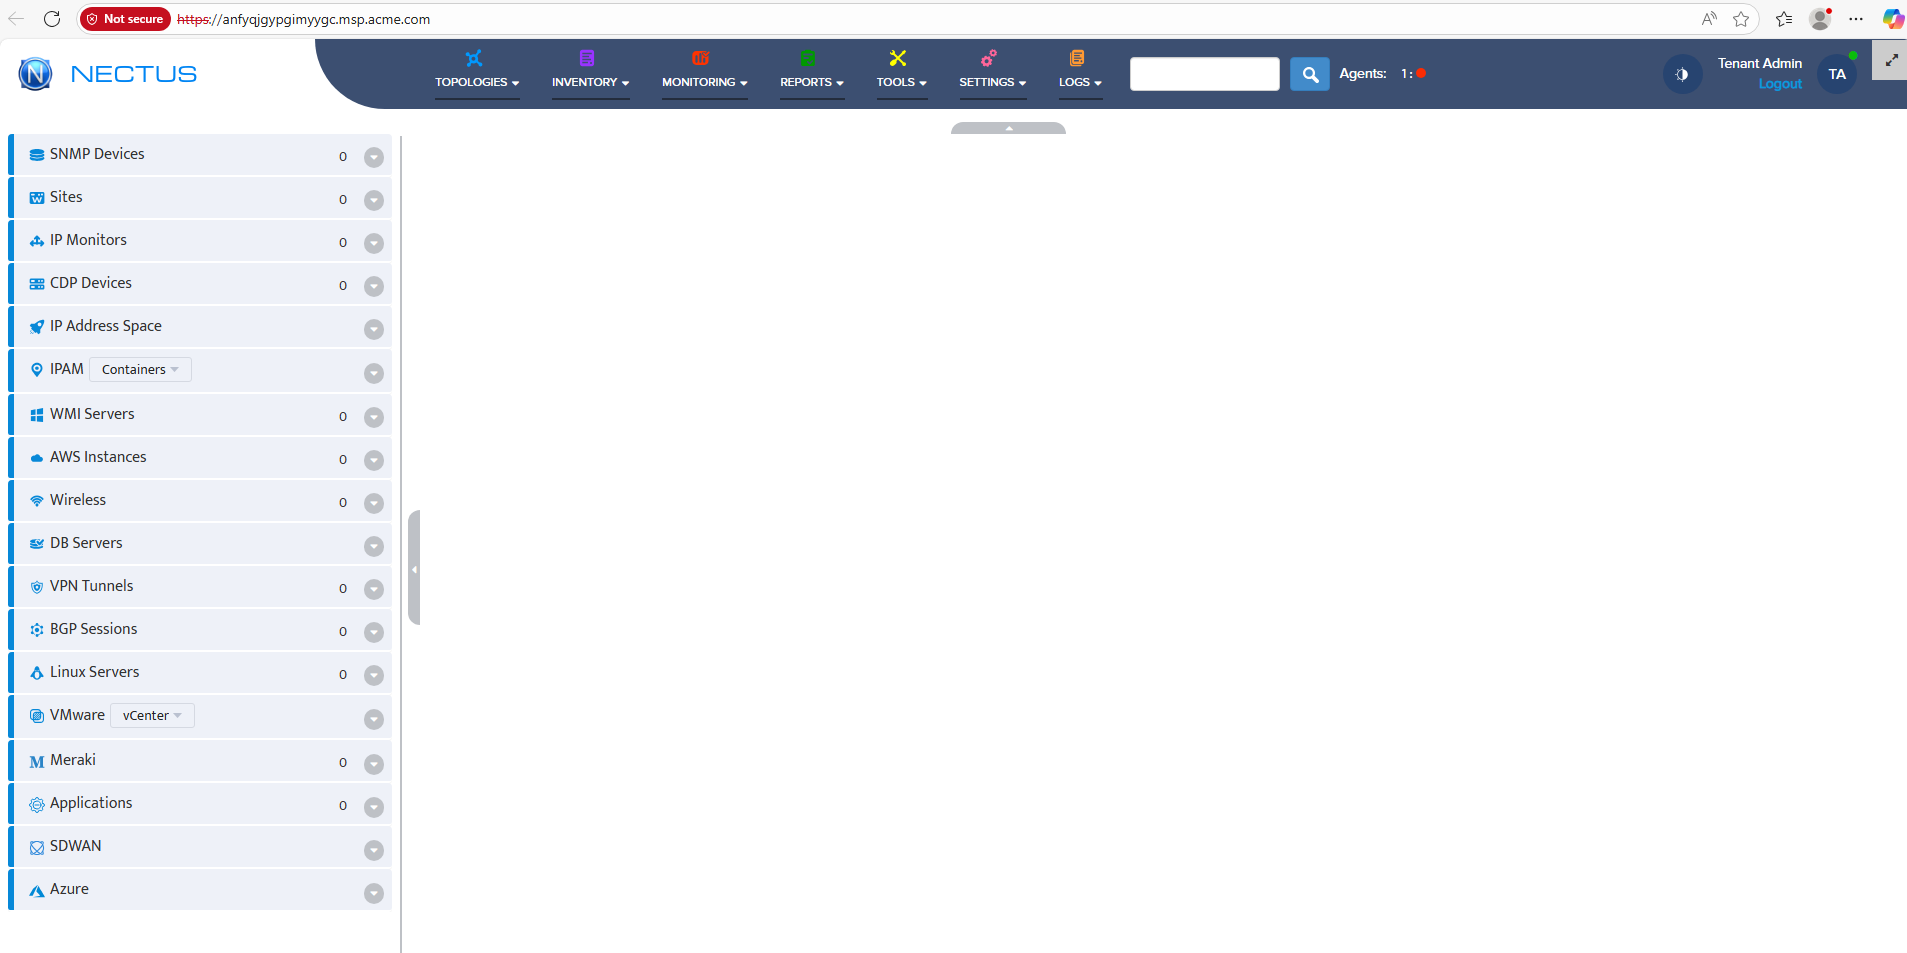Click the Logout link
The height and width of the screenshot is (953, 1907).
tap(1779, 84)
